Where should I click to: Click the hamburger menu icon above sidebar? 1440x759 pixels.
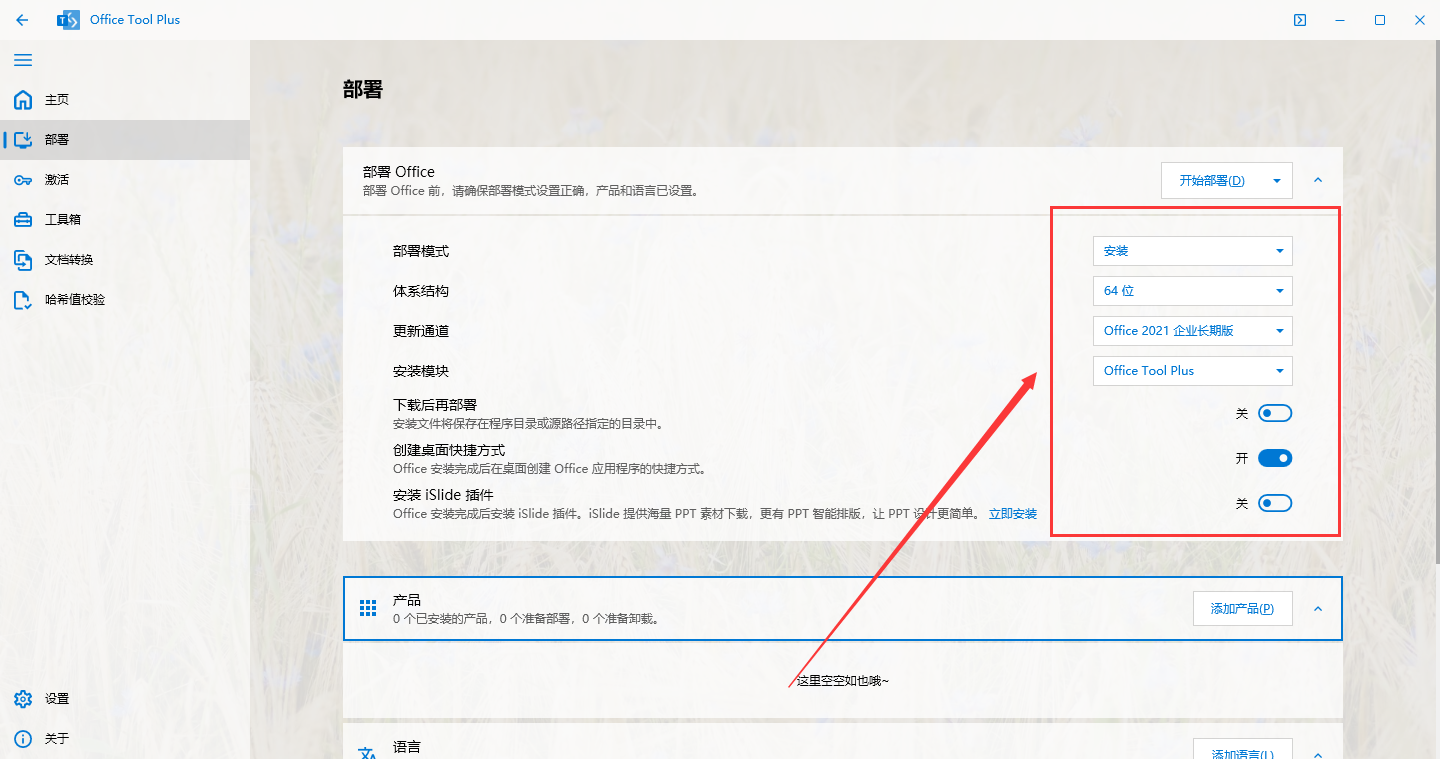pos(23,60)
